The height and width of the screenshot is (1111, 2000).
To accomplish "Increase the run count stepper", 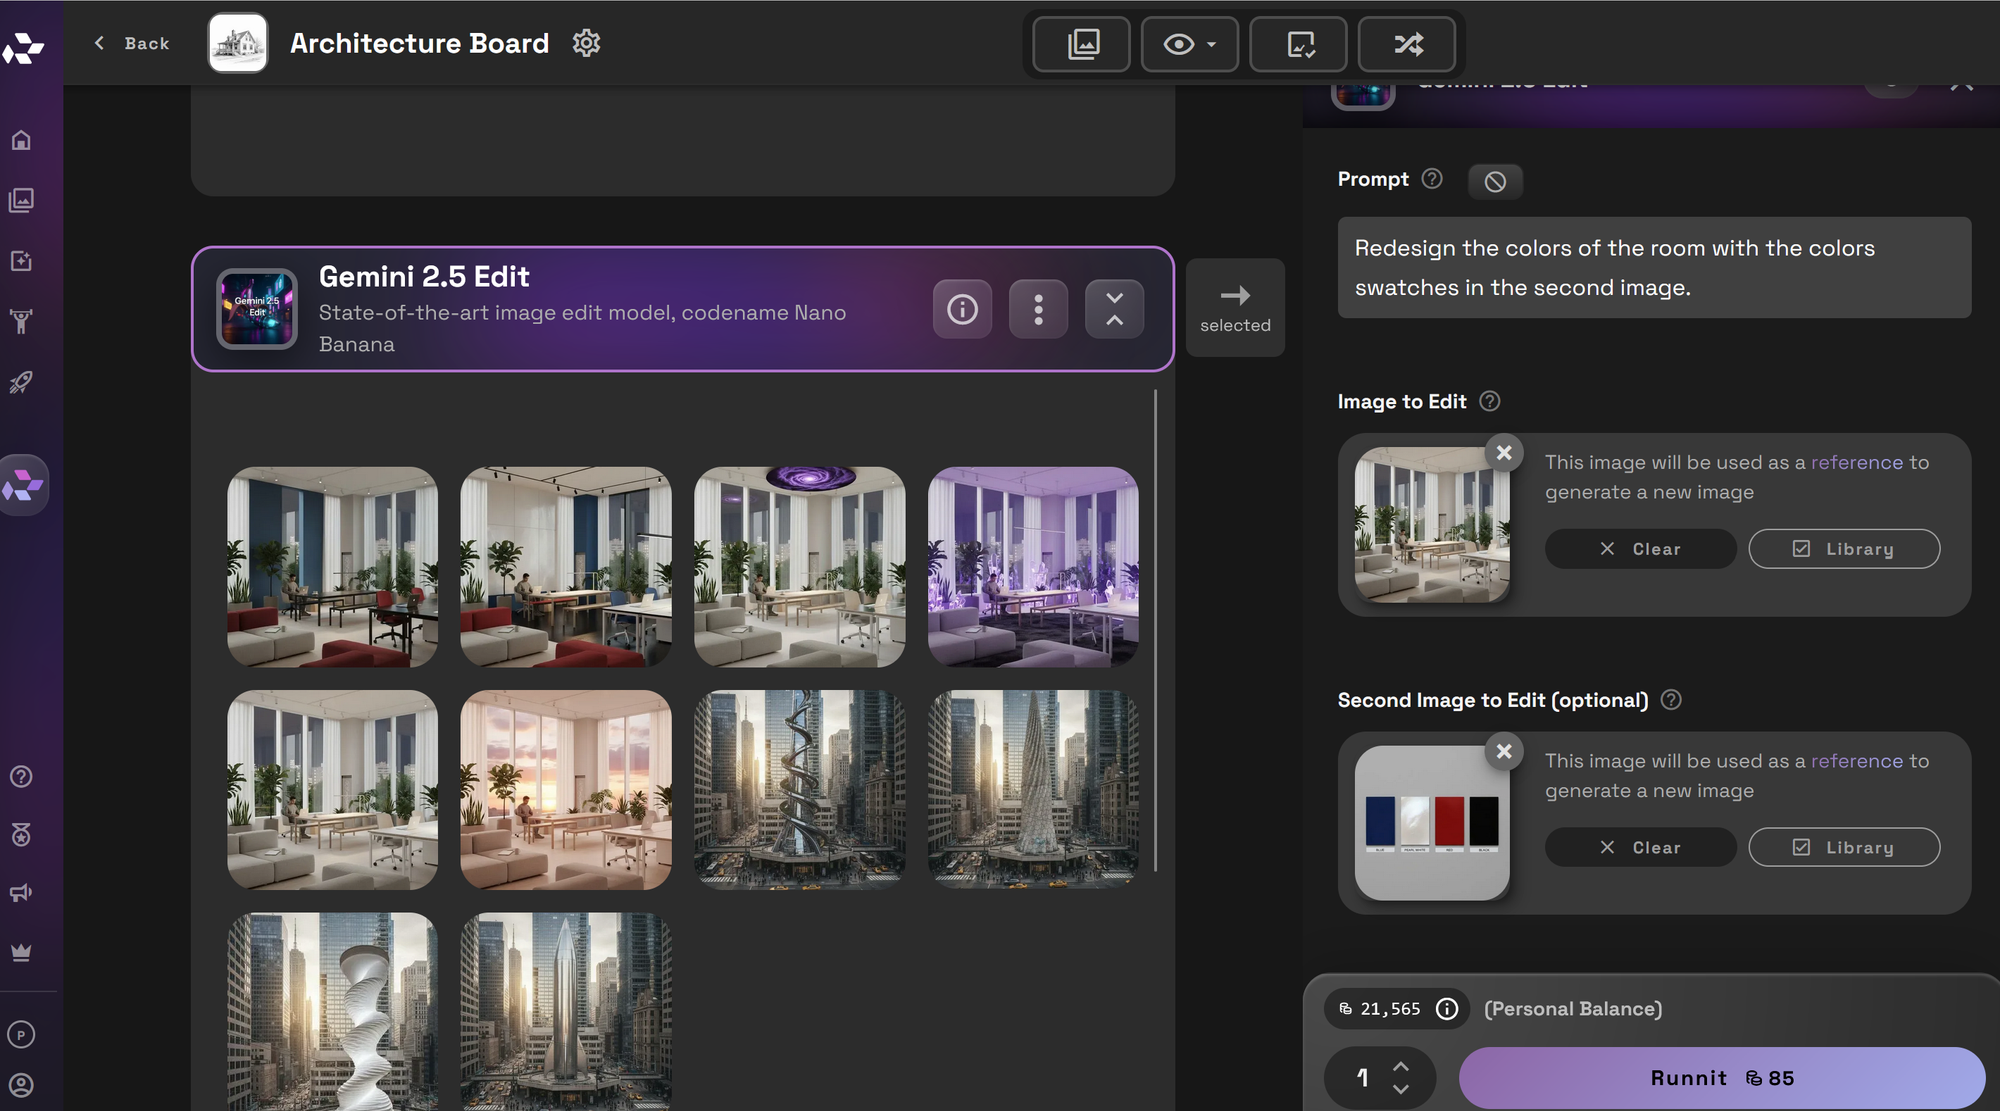I will coord(1401,1067).
